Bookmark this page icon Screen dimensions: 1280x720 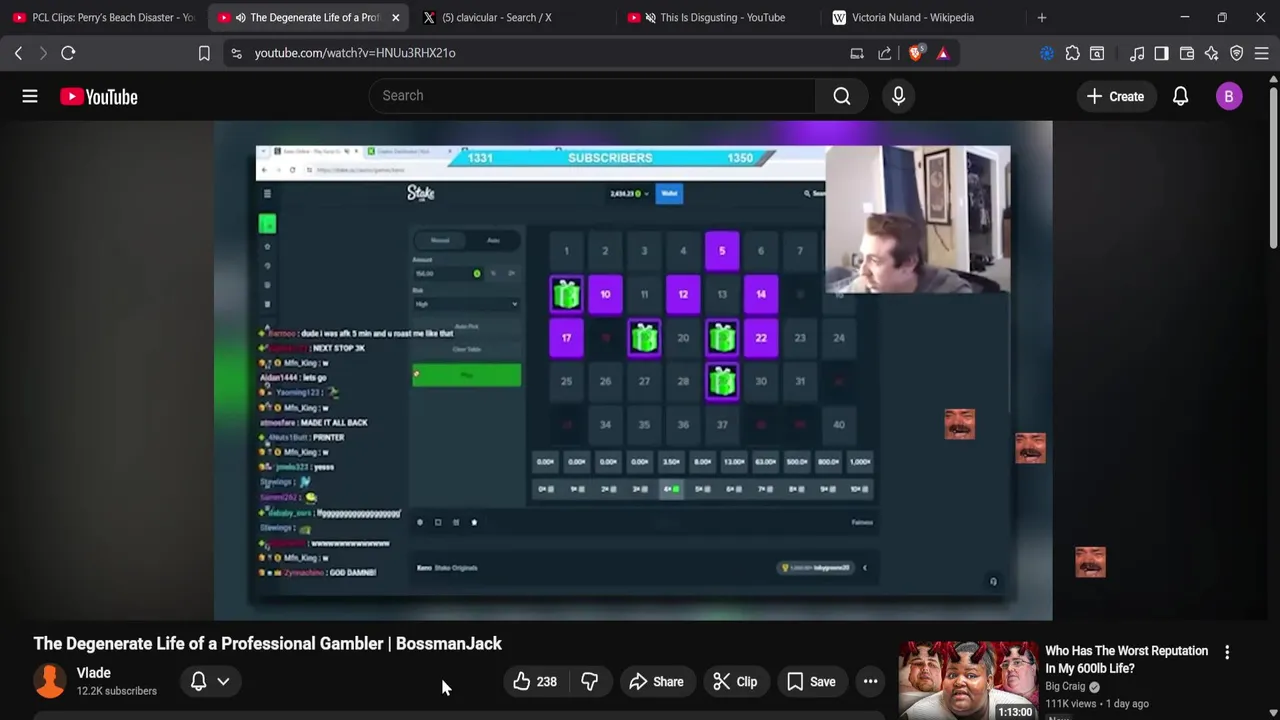204,53
